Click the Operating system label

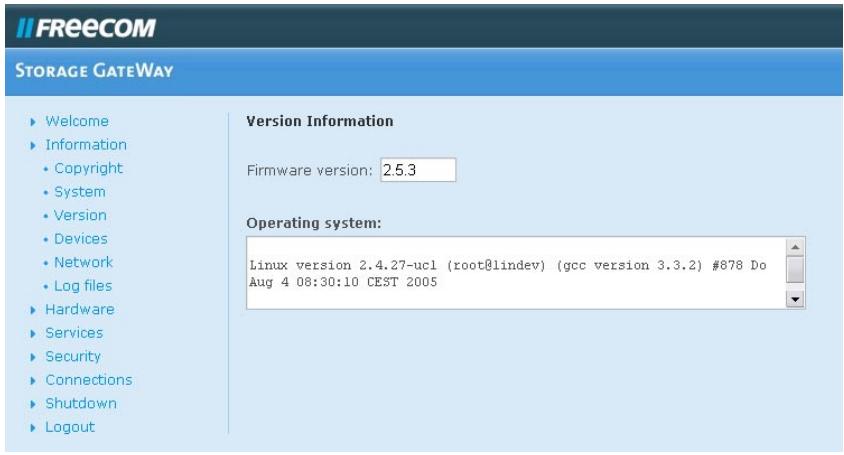click(314, 223)
